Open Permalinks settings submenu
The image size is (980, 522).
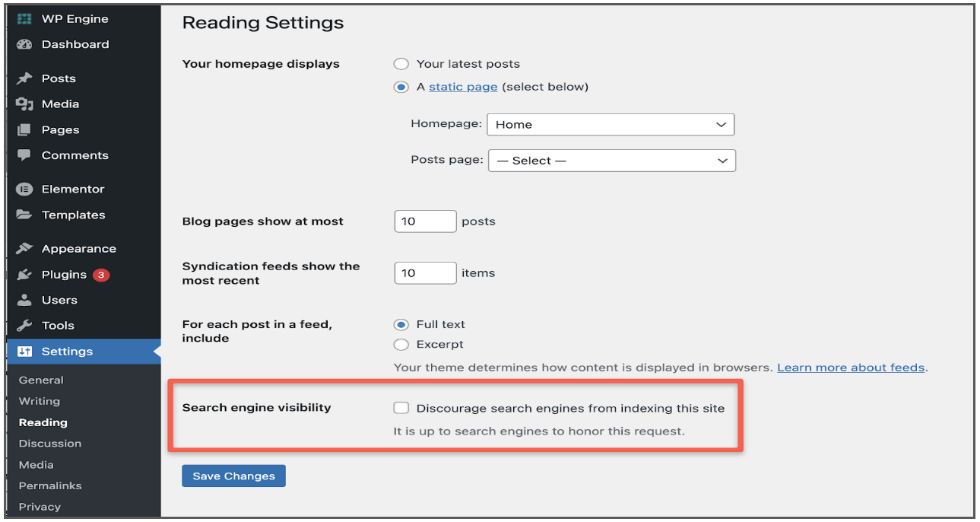(50, 486)
